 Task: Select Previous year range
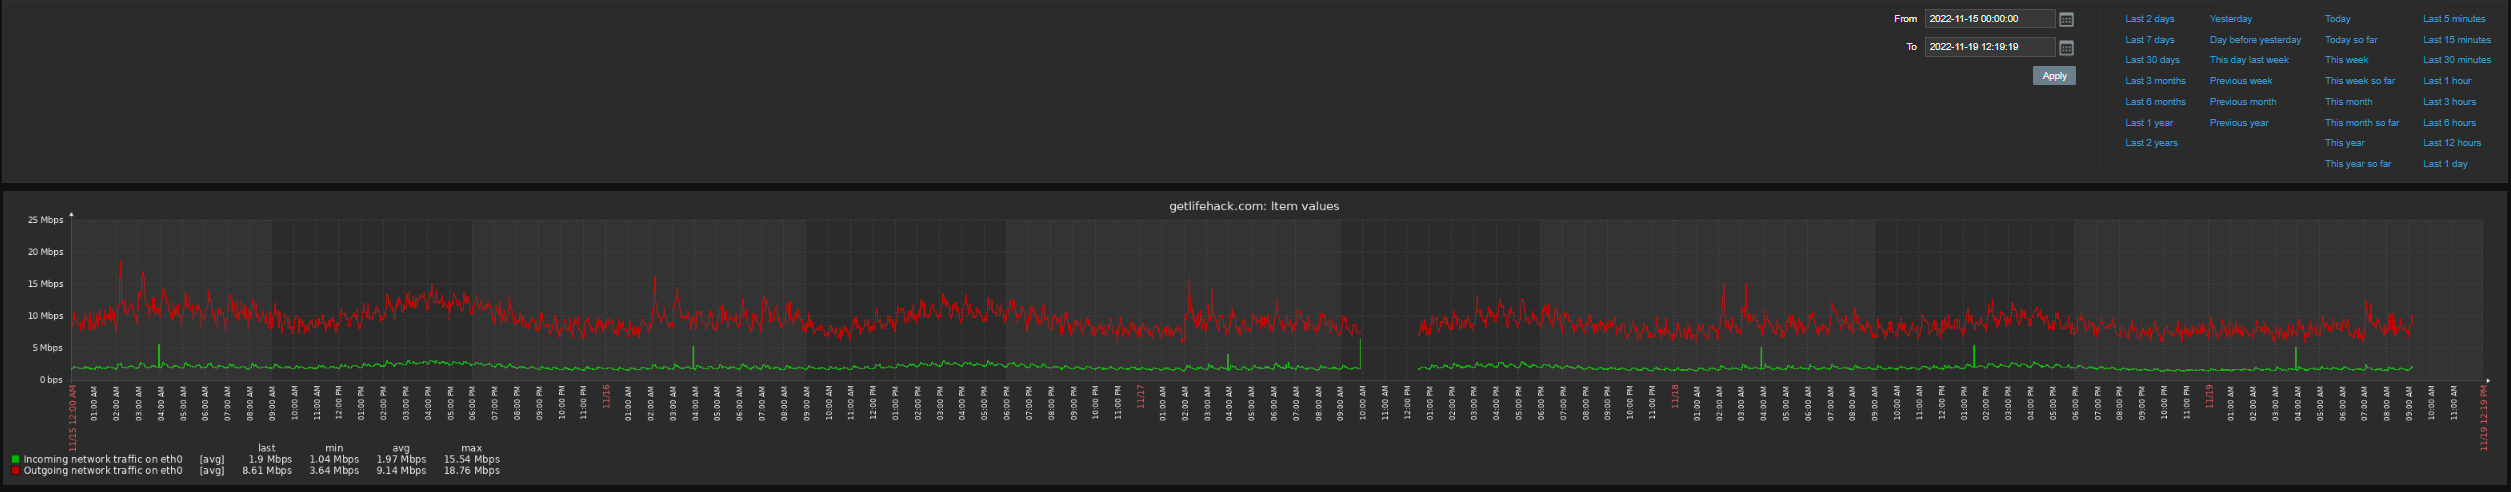tap(2239, 123)
